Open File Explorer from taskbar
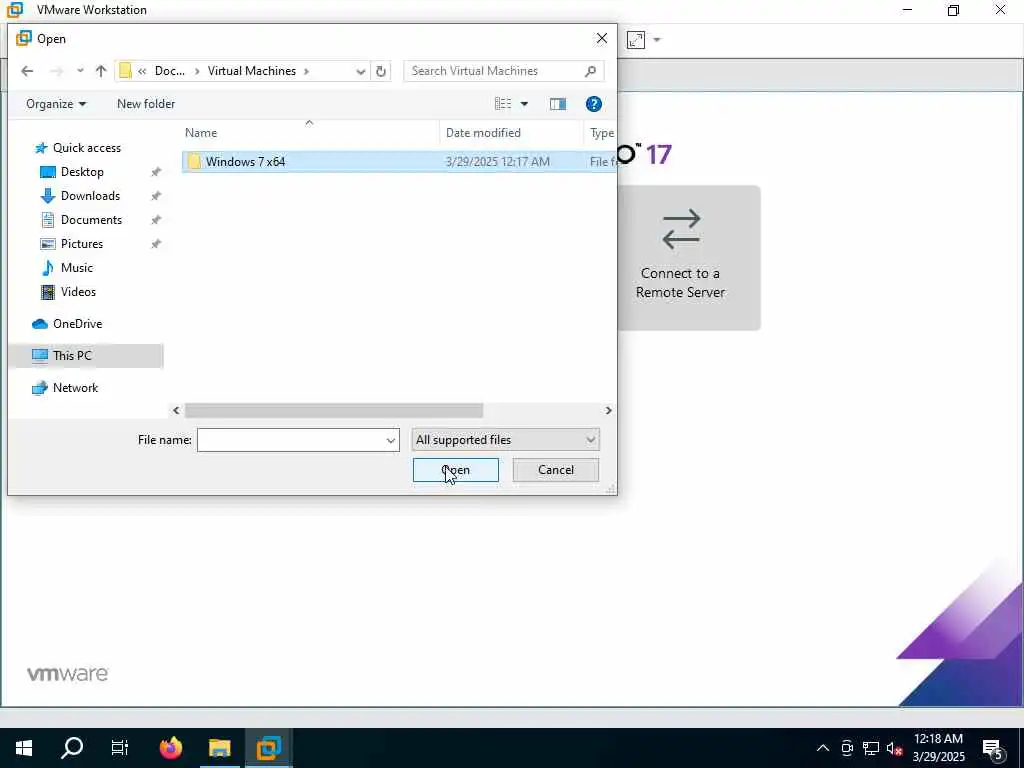This screenshot has height=768, width=1024. (x=219, y=748)
